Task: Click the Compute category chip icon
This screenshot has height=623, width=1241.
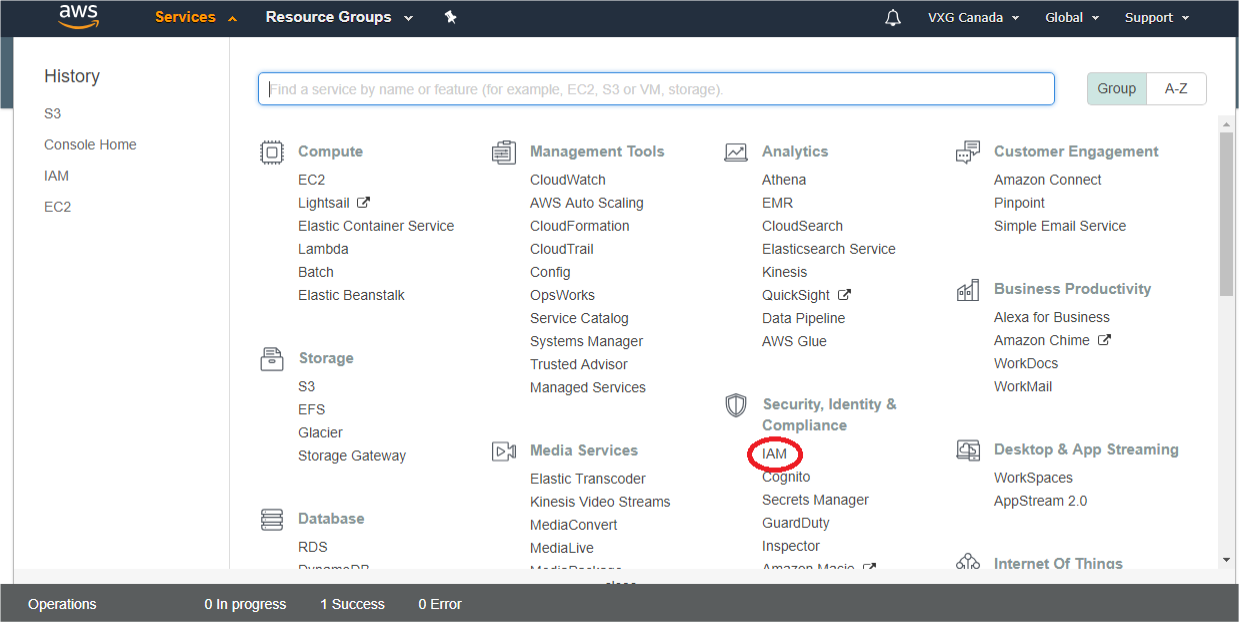Action: coord(271,152)
